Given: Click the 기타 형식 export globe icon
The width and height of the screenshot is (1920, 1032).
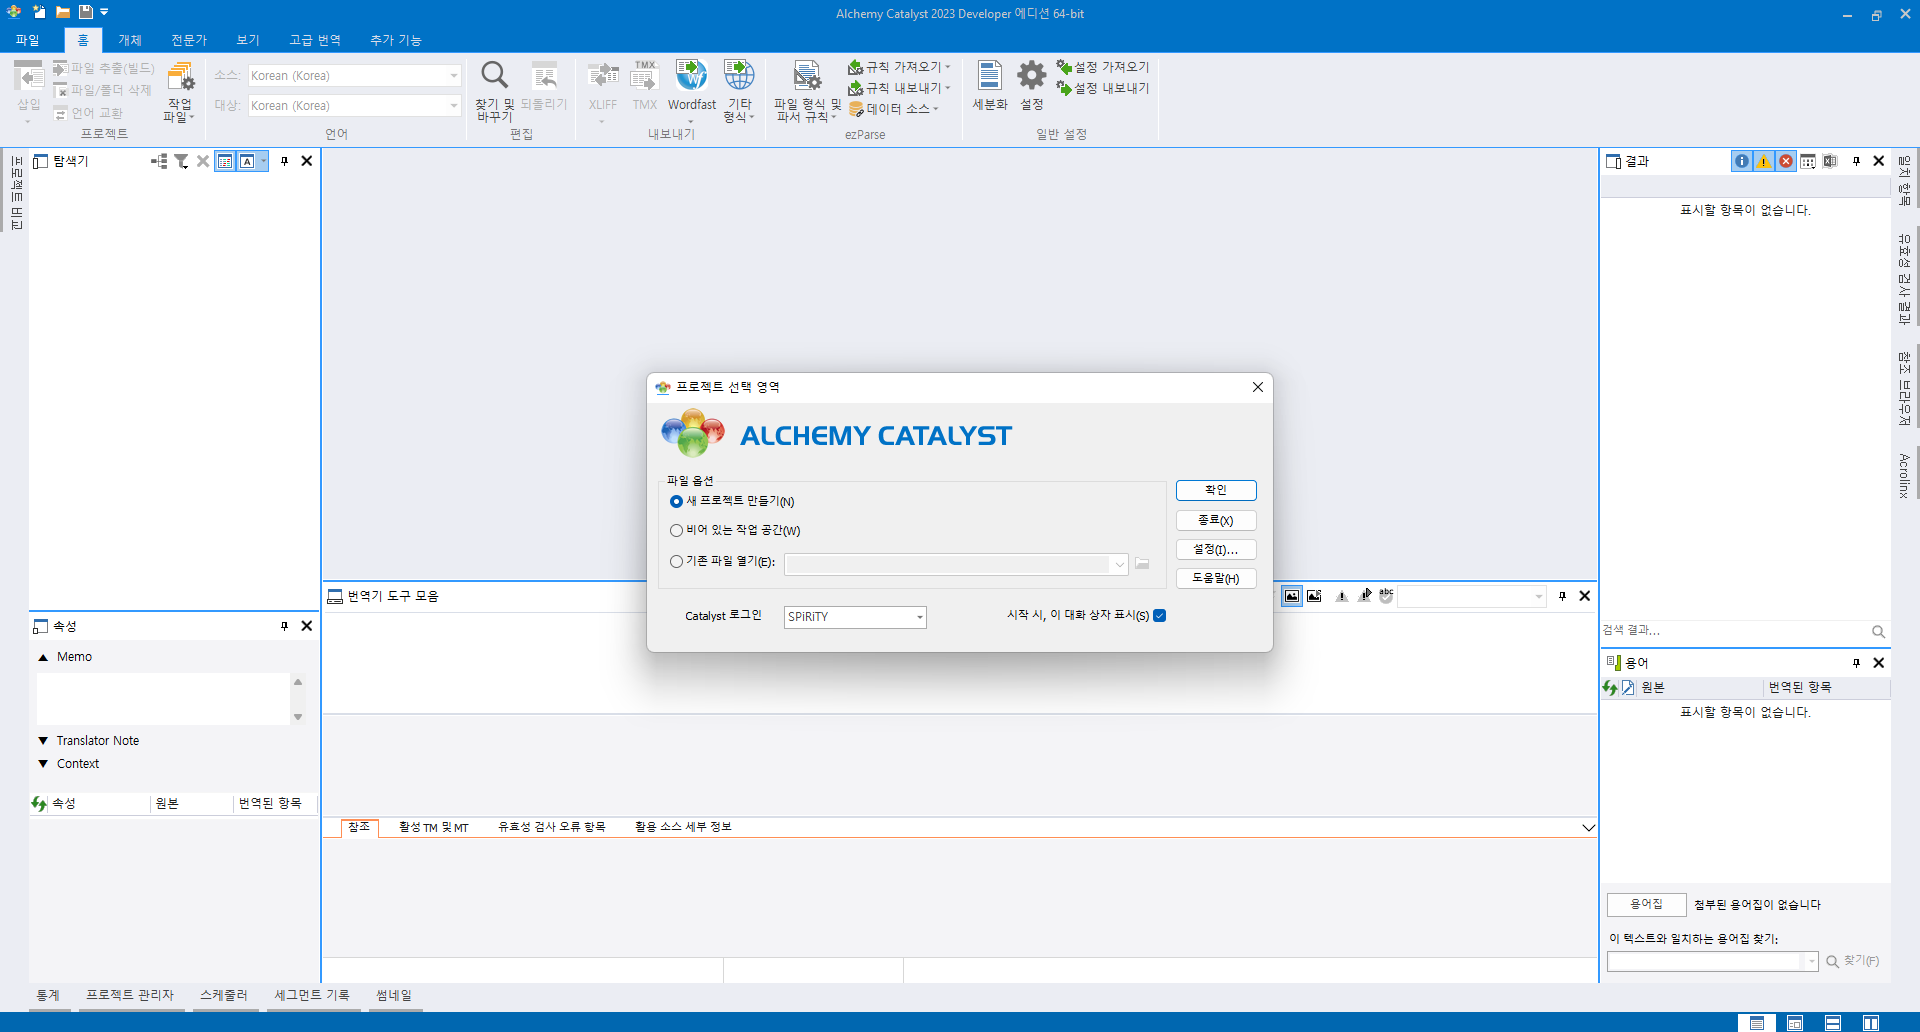Looking at the screenshot, I should coord(739,75).
